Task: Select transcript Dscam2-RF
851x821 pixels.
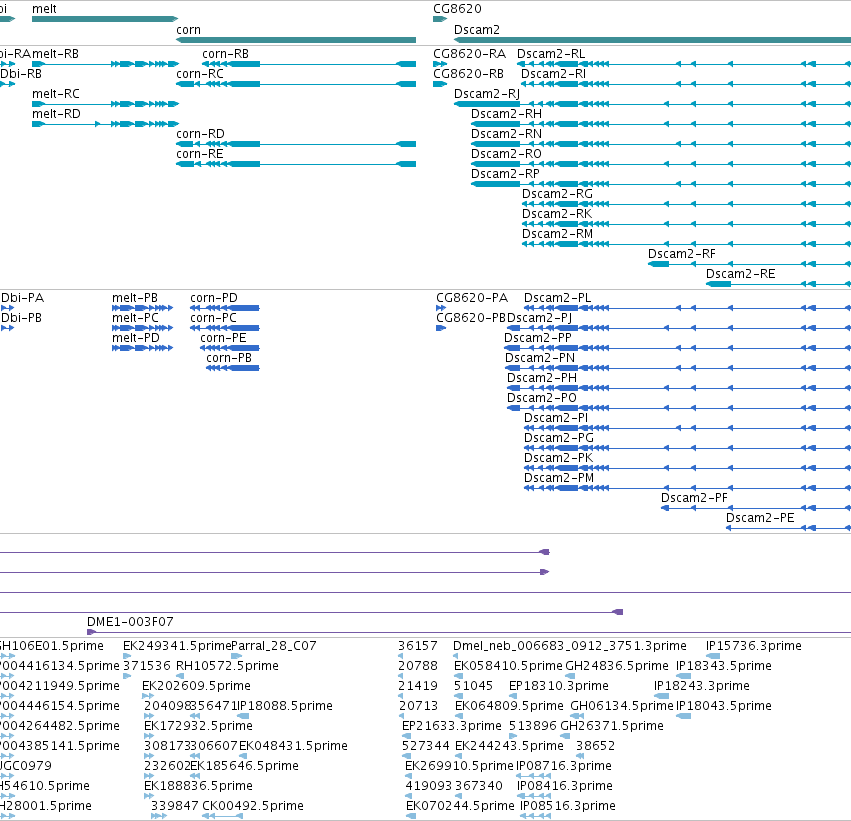Action: click(750, 264)
